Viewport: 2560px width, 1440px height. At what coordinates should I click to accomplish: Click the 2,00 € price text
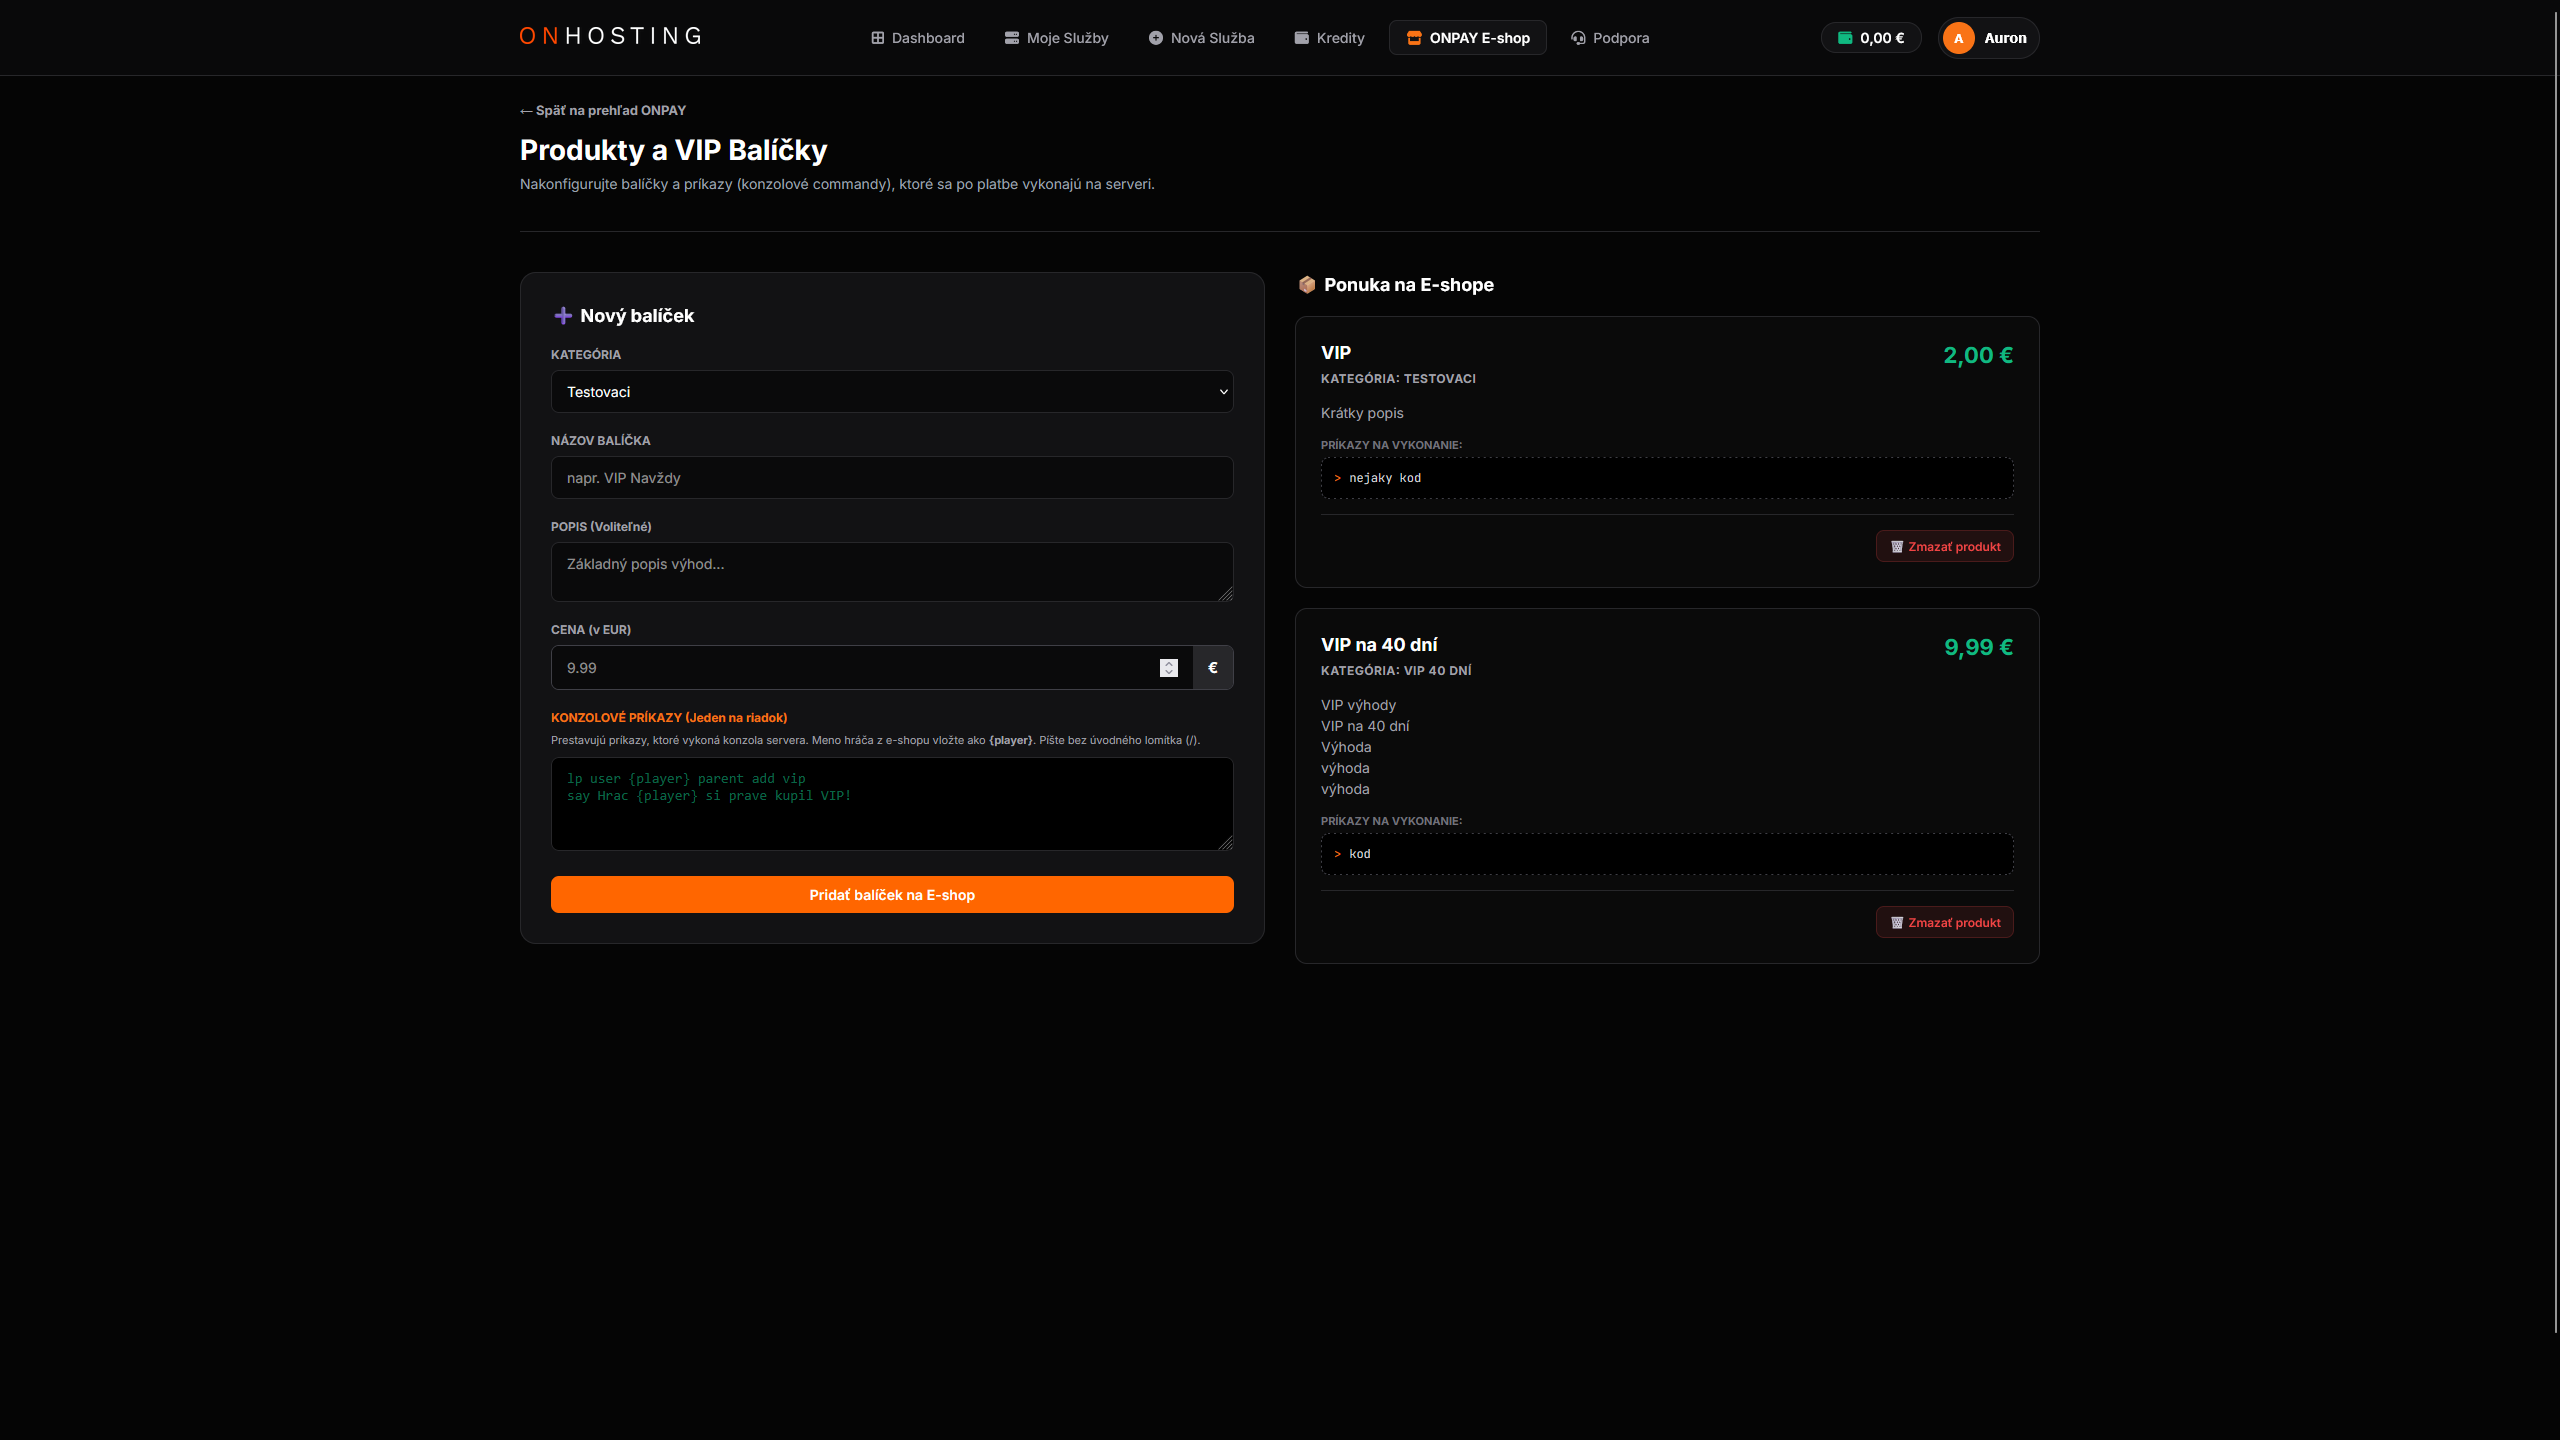pyautogui.click(x=1978, y=355)
